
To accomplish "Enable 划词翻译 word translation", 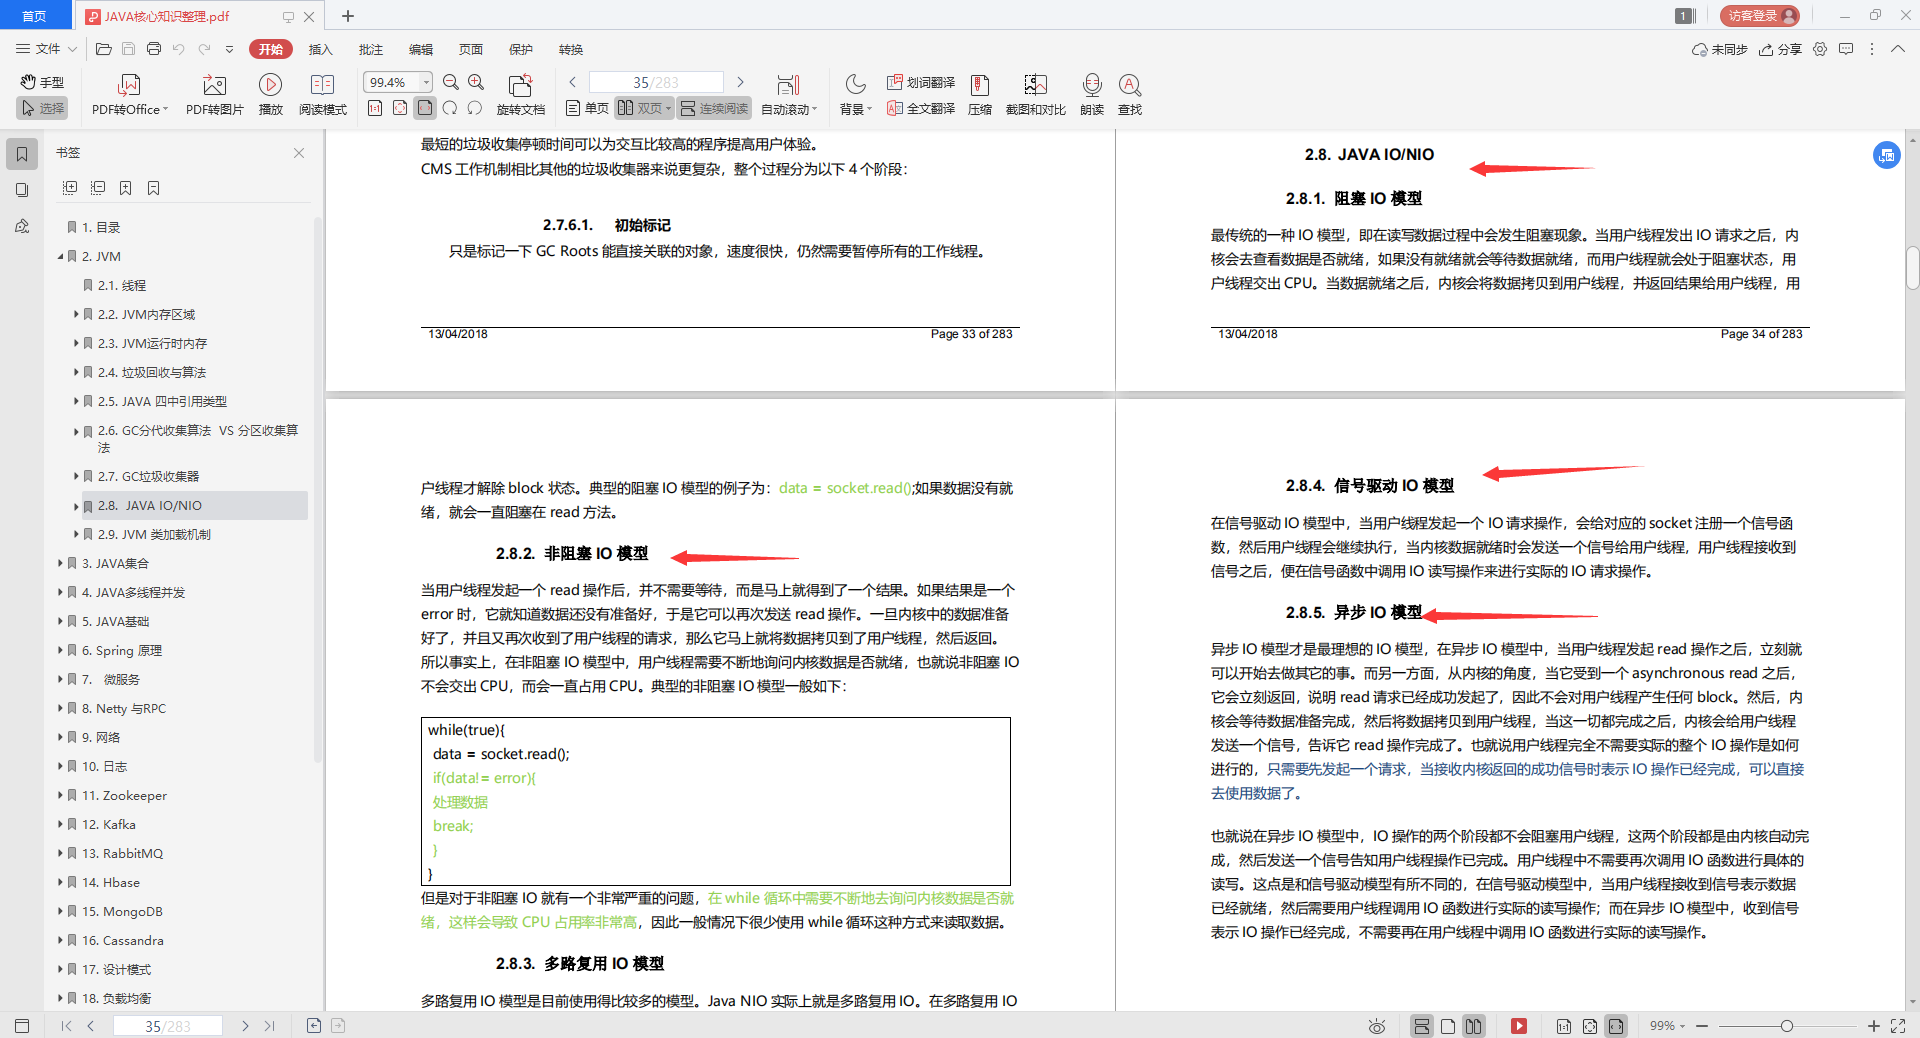I will click(x=919, y=83).
